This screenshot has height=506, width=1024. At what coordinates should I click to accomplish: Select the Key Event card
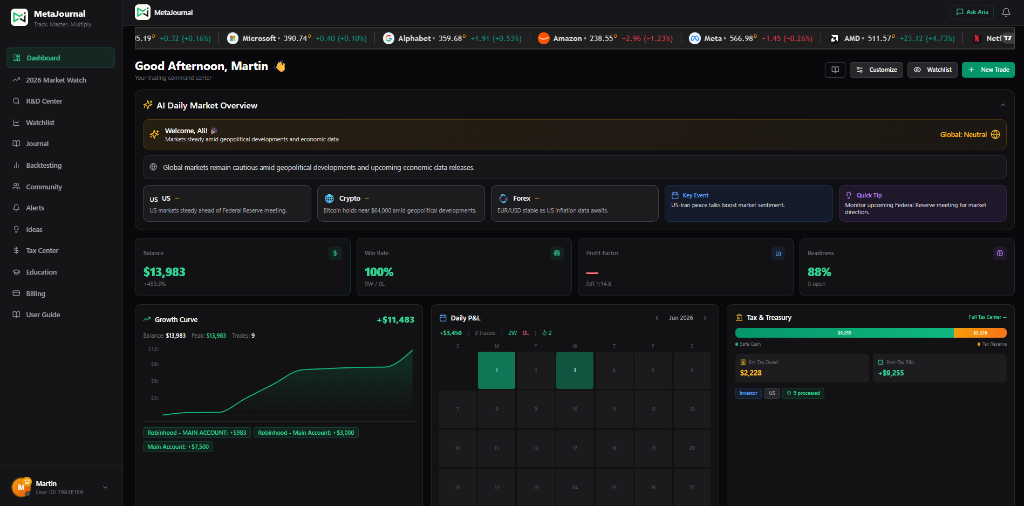pos(748,204)
